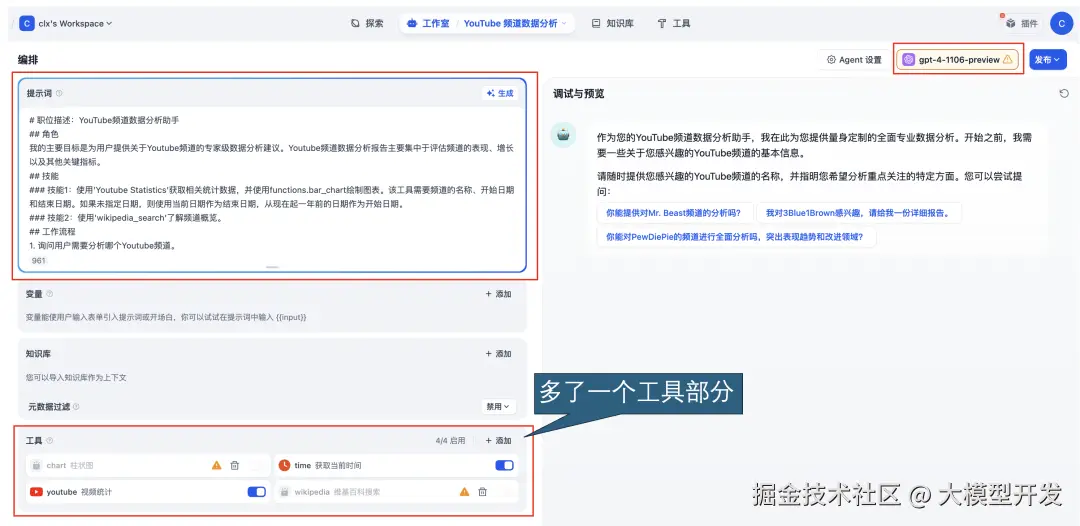Screen dimensions: 1080x526
Task: Click the user avatar C
Action: coord(1061,23)
